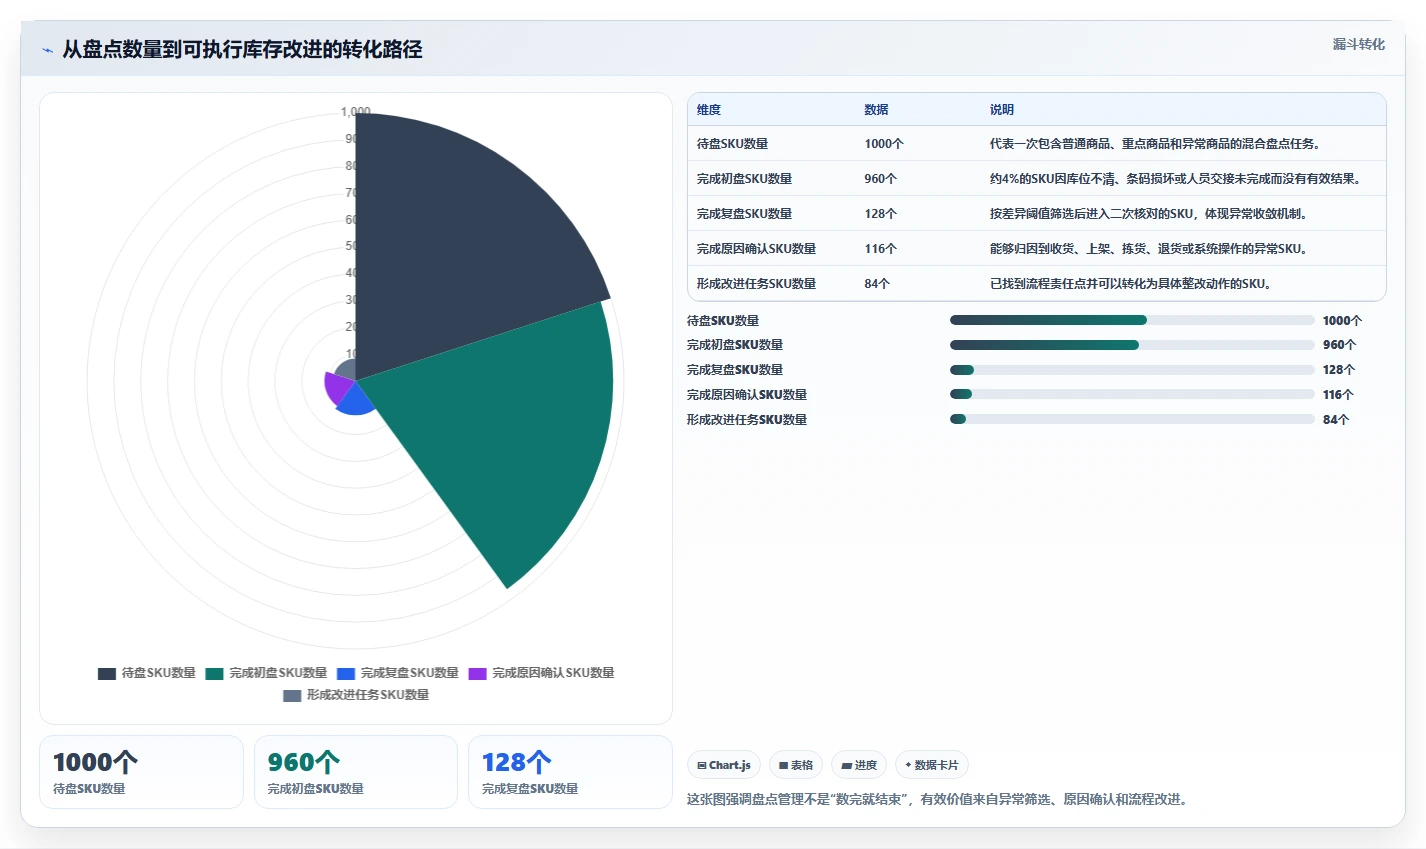Click the Chart.js chip

point(724,765)
